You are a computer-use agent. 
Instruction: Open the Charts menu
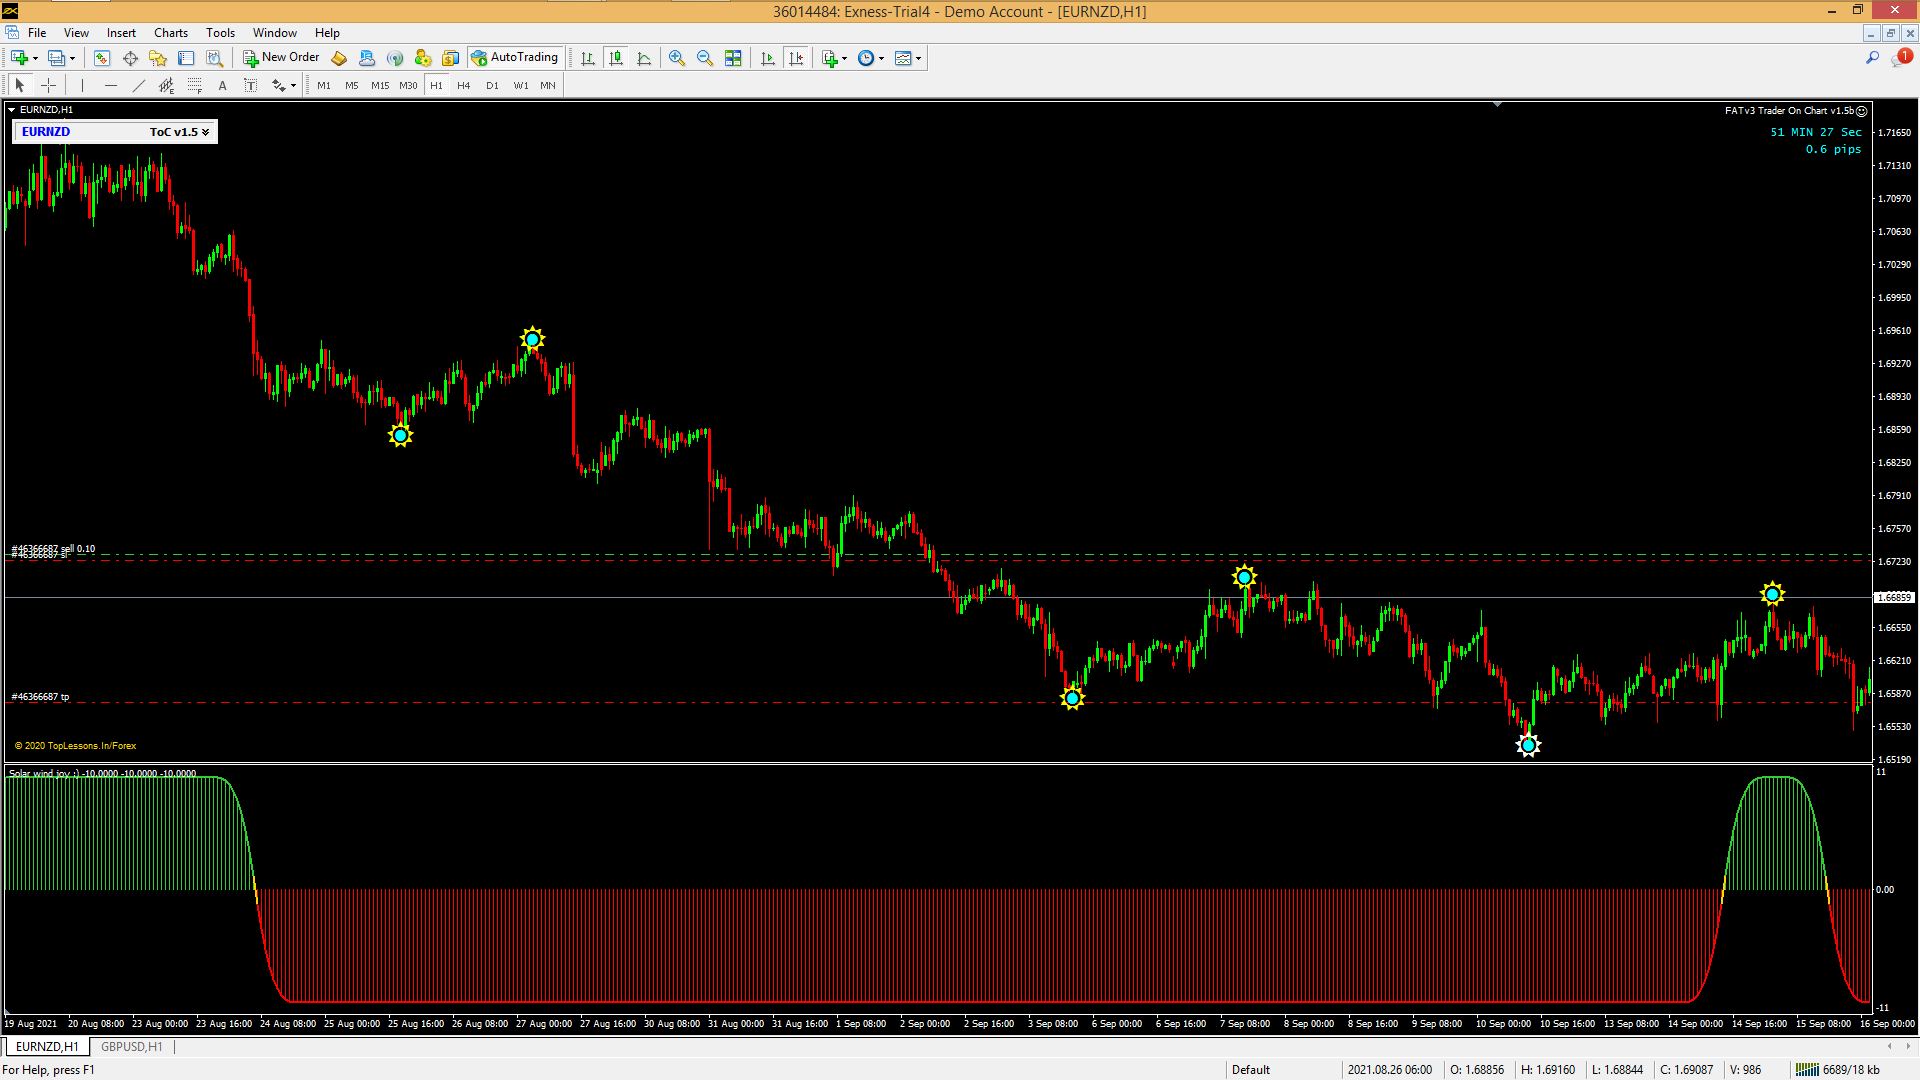(170, 32)
